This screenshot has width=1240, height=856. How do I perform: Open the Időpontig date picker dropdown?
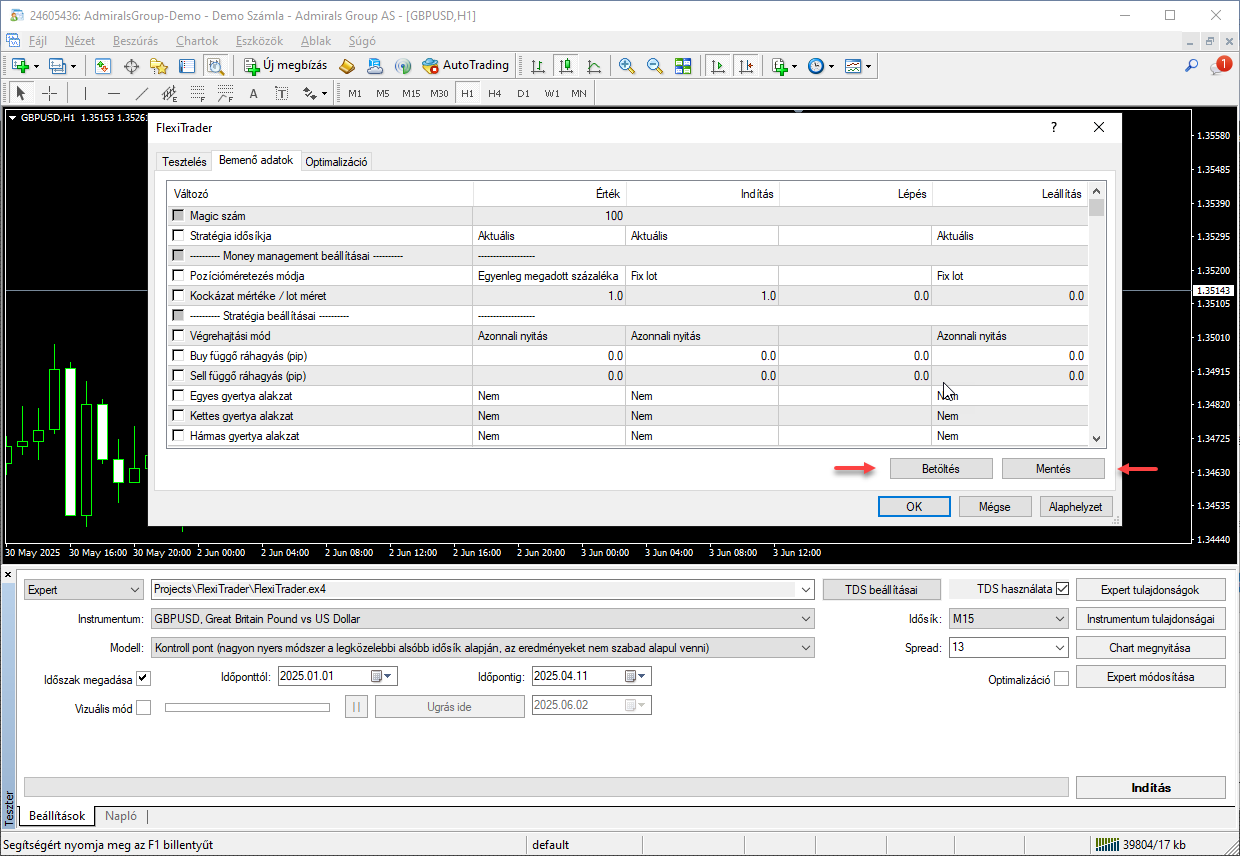click(637, 676)
